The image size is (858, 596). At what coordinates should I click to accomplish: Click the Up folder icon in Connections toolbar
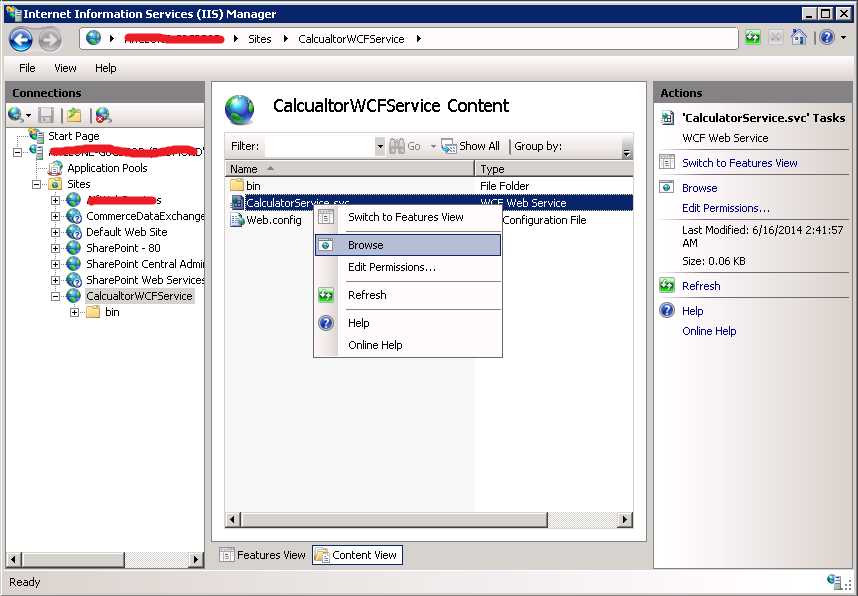tap(74, 115)
